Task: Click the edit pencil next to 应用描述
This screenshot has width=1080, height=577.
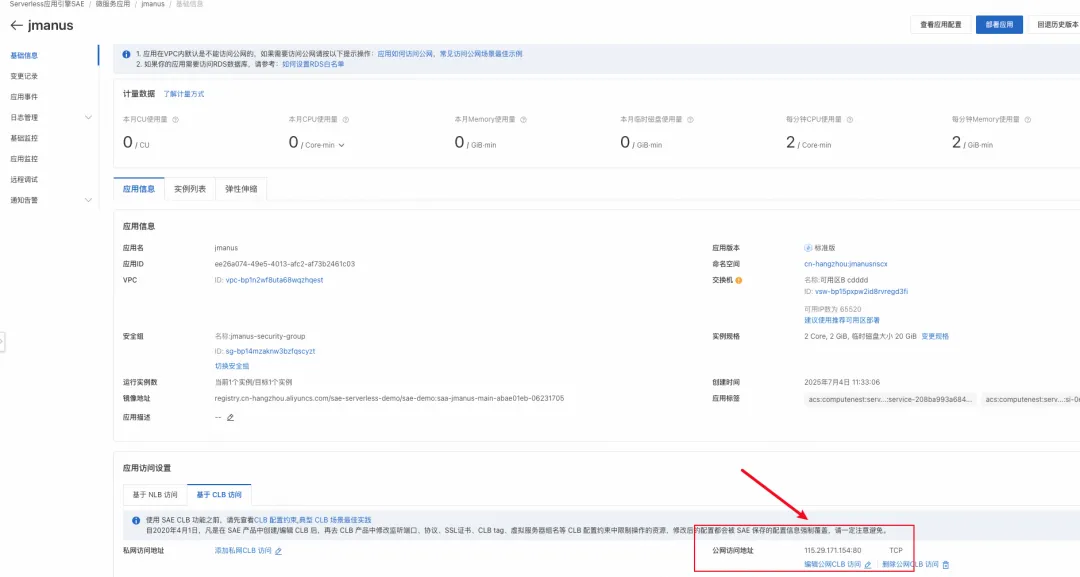Action: 230,417
